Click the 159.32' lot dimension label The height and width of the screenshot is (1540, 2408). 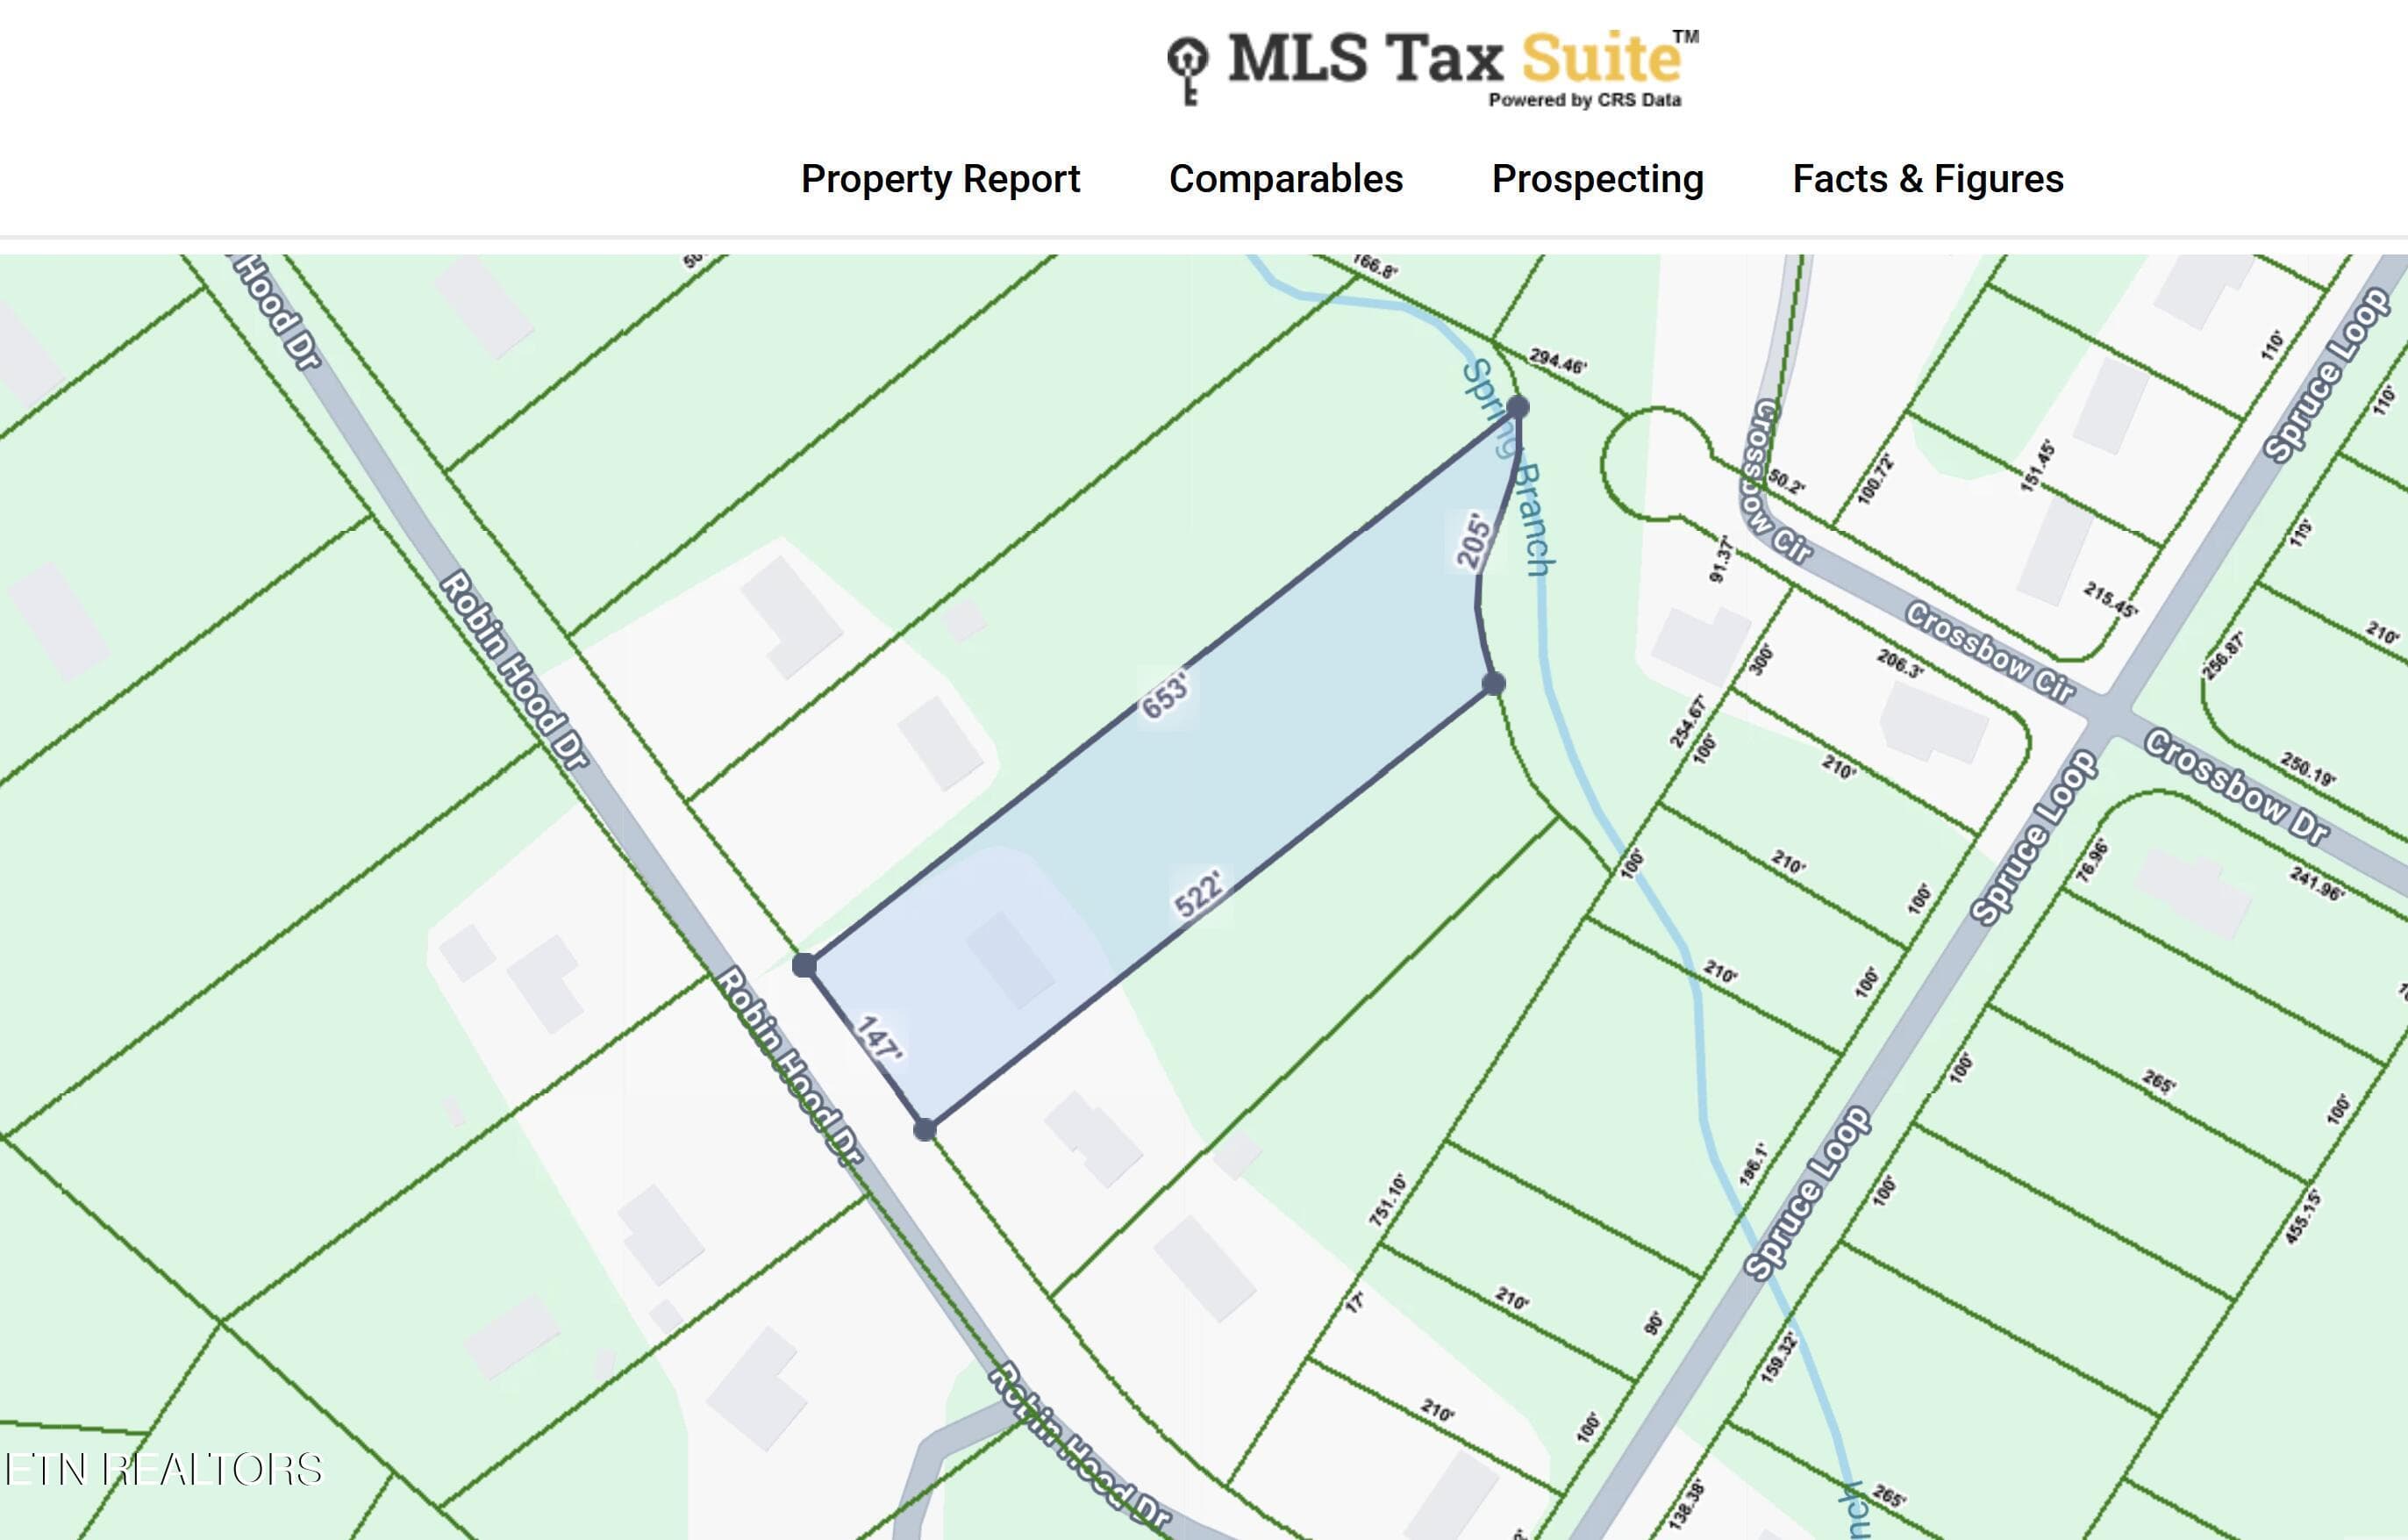(x=1778, y=1357)
